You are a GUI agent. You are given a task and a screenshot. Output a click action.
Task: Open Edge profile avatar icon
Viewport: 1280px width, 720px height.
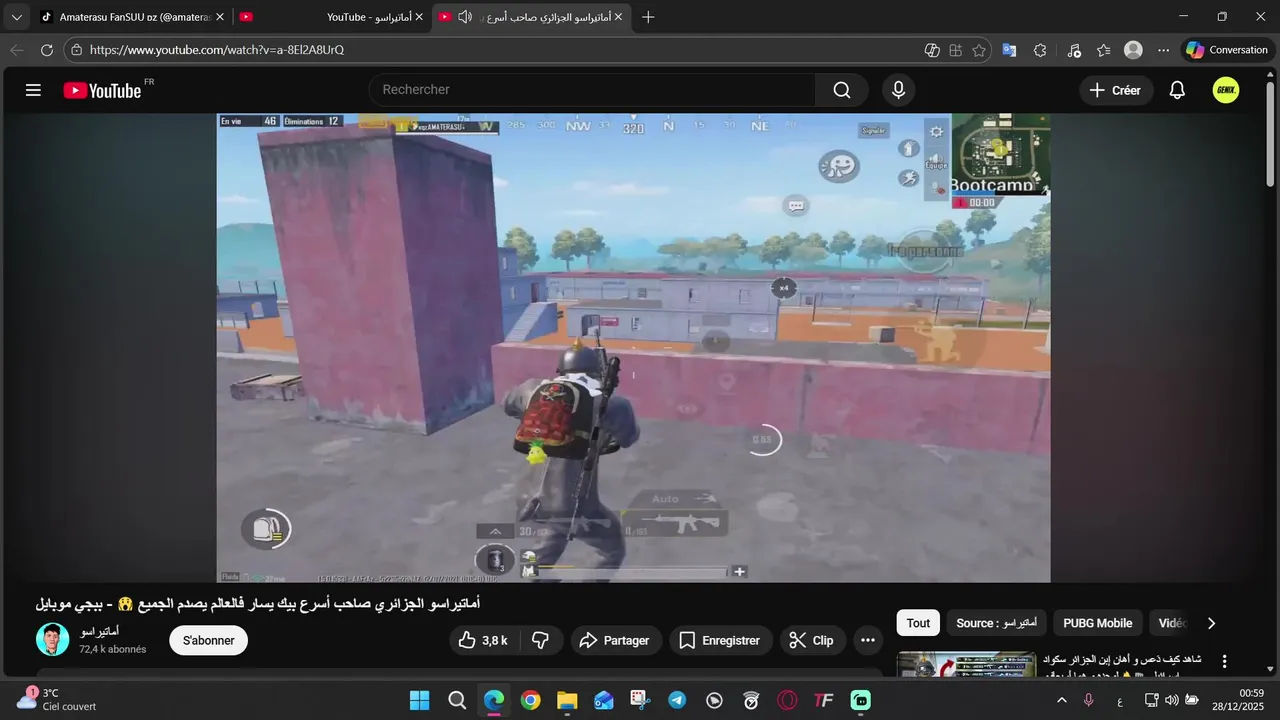(1133, 50)
